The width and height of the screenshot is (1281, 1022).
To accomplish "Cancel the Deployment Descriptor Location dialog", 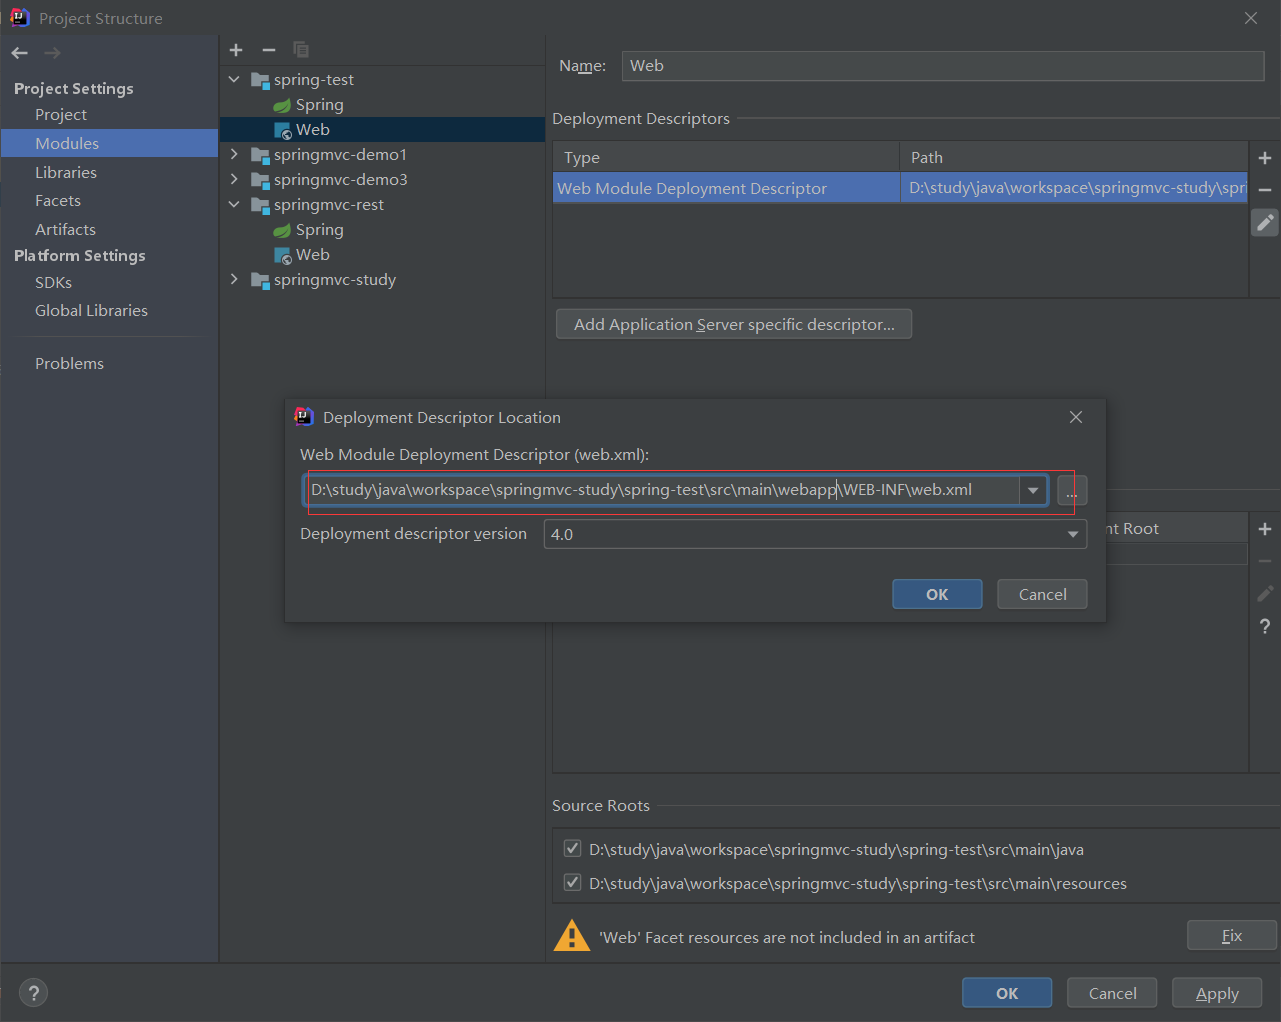I will coord(1042,594).
